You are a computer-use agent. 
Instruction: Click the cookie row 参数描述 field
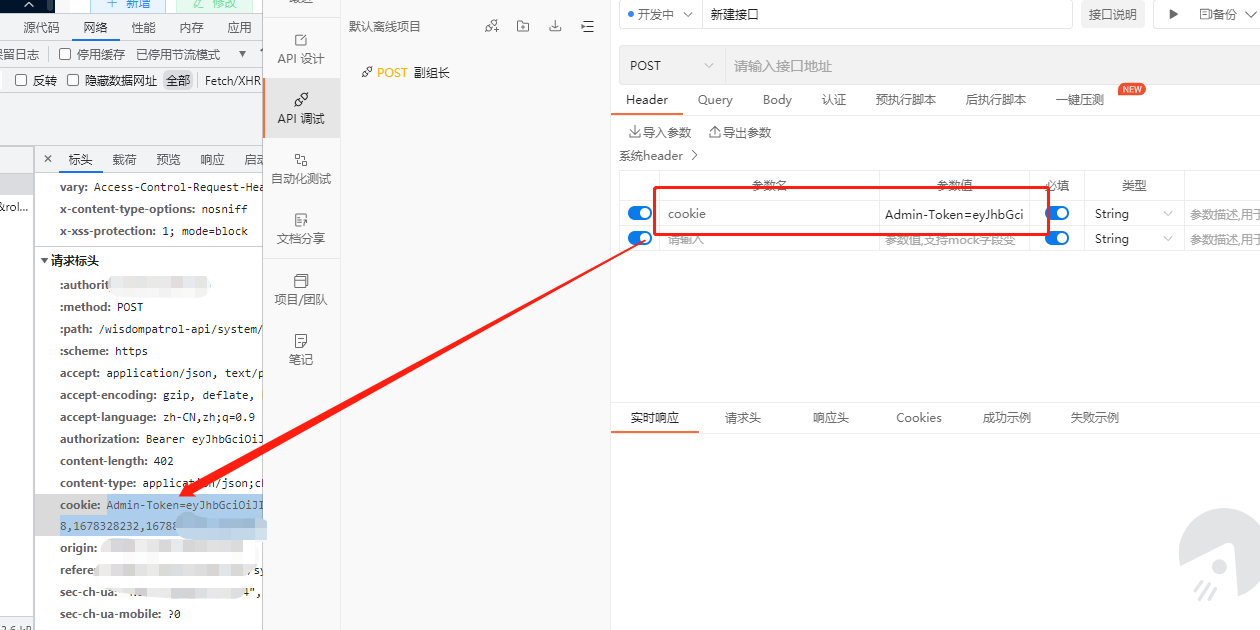coord(1222,214)
